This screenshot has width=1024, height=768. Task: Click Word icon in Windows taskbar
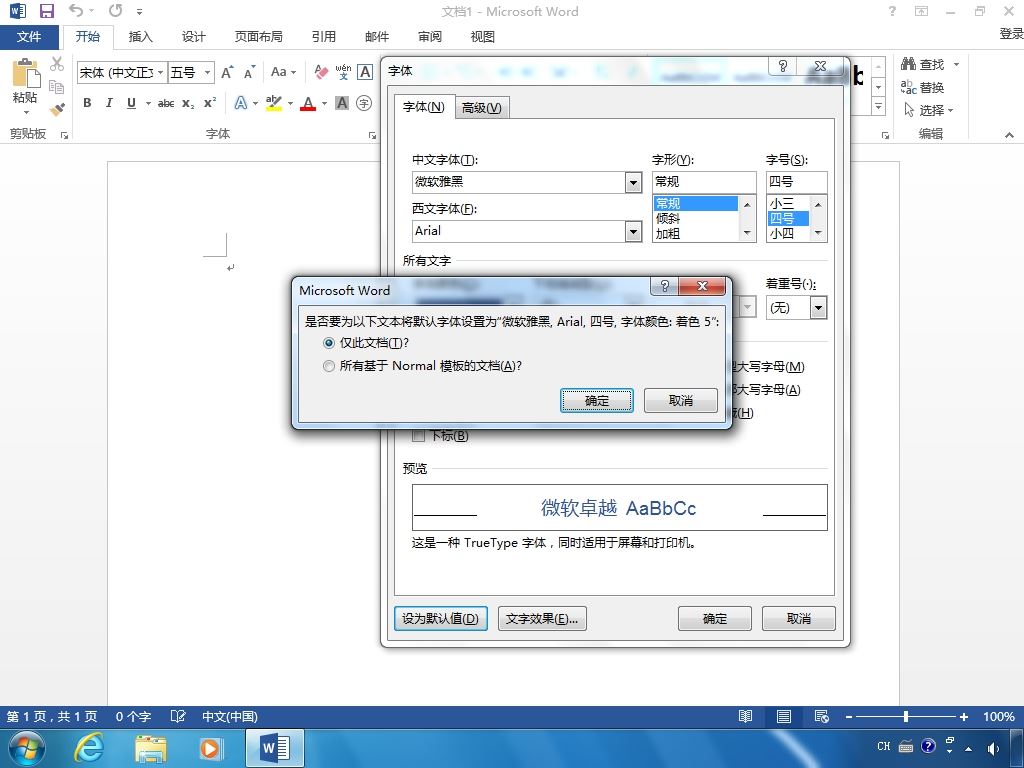click(x=275, y=748)
